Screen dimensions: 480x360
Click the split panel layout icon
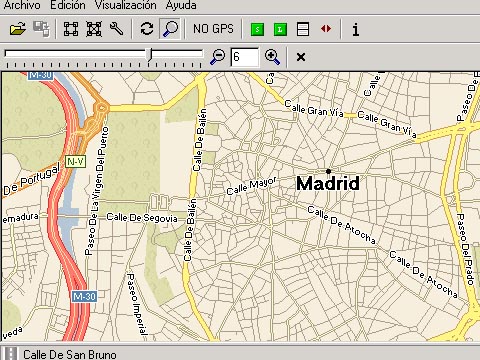(303, 29)
